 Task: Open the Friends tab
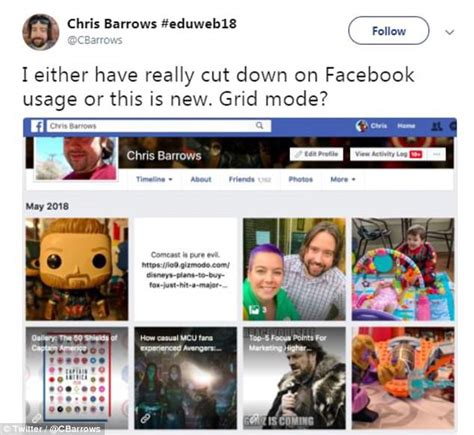(249, 179)
